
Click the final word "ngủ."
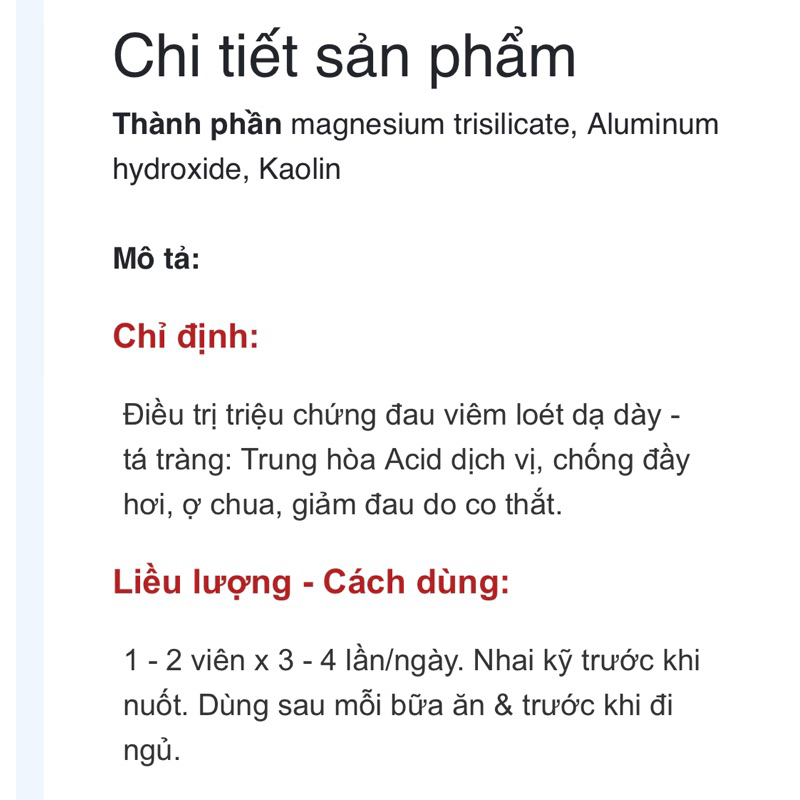point(152,752)
